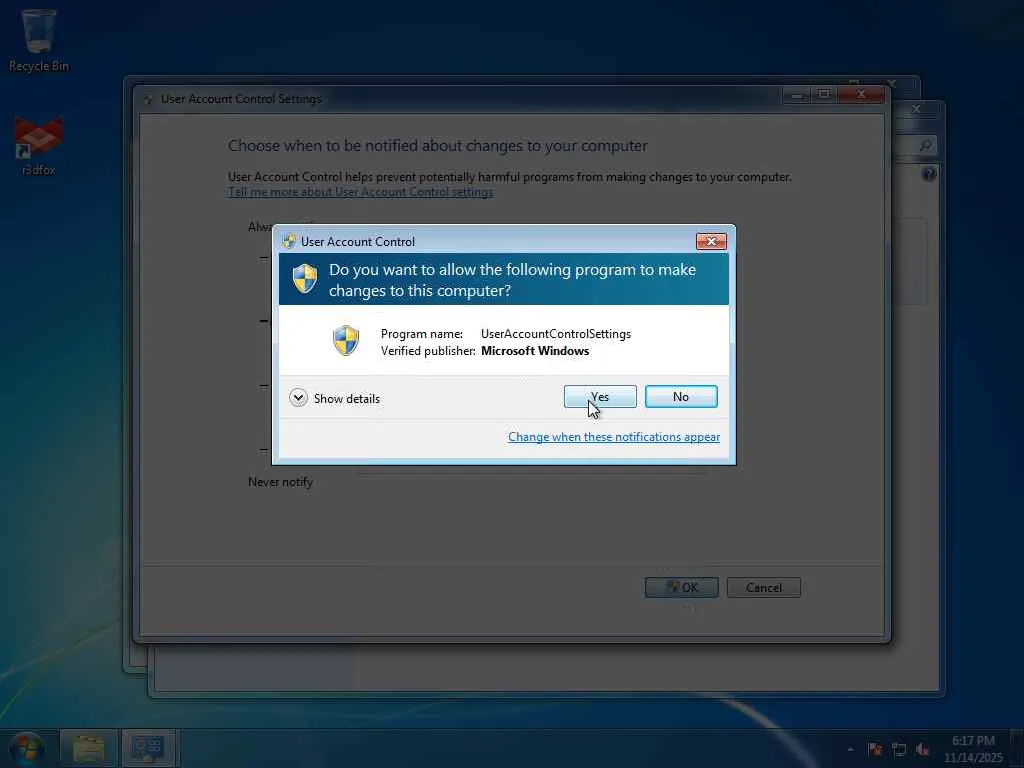Viewport: 1024px width, 768px height.
Task: Click the 'Do you want to allow' question text
Action: click(x=512, y=280)
